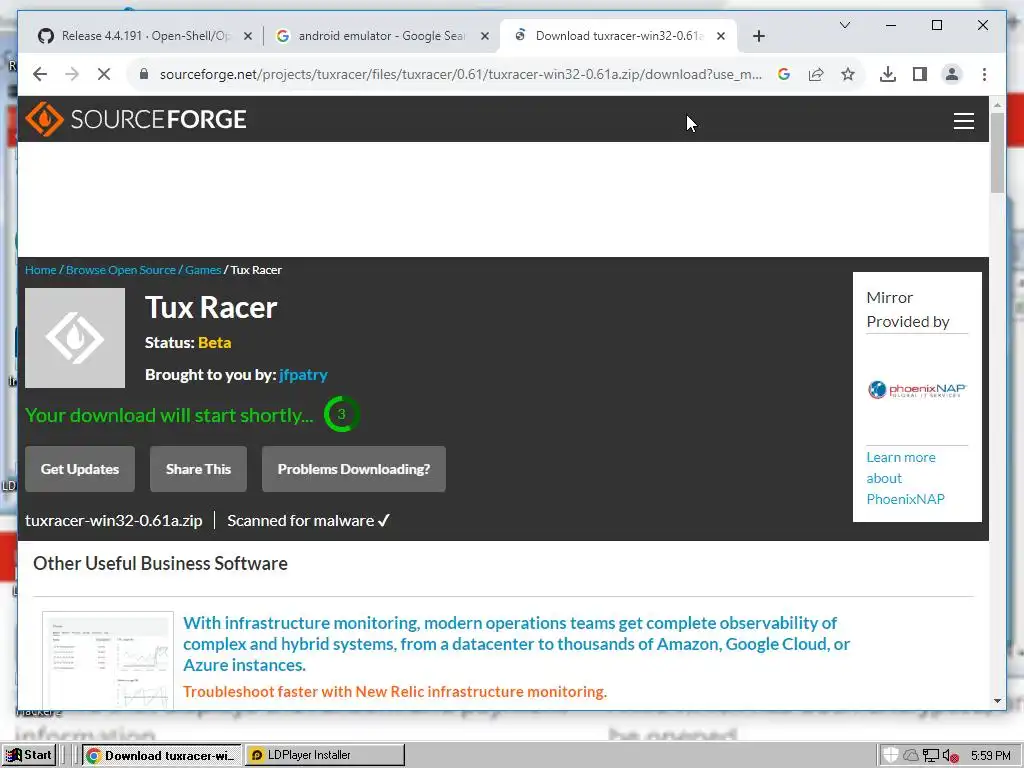Open Browse Open Source breadcrumb
The height and width of the screenshot is (768, 1024).
[121, 270]
